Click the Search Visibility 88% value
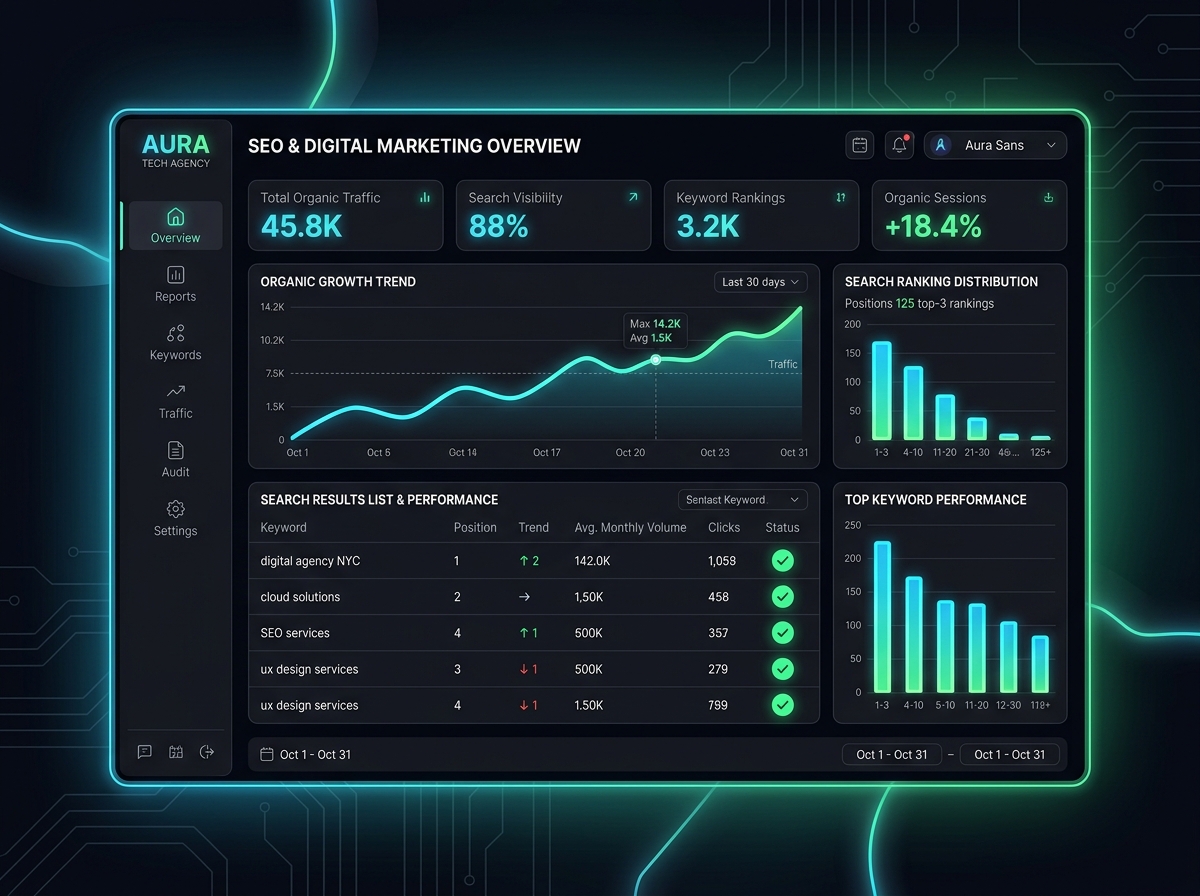1200x896 pixels. 498,227
